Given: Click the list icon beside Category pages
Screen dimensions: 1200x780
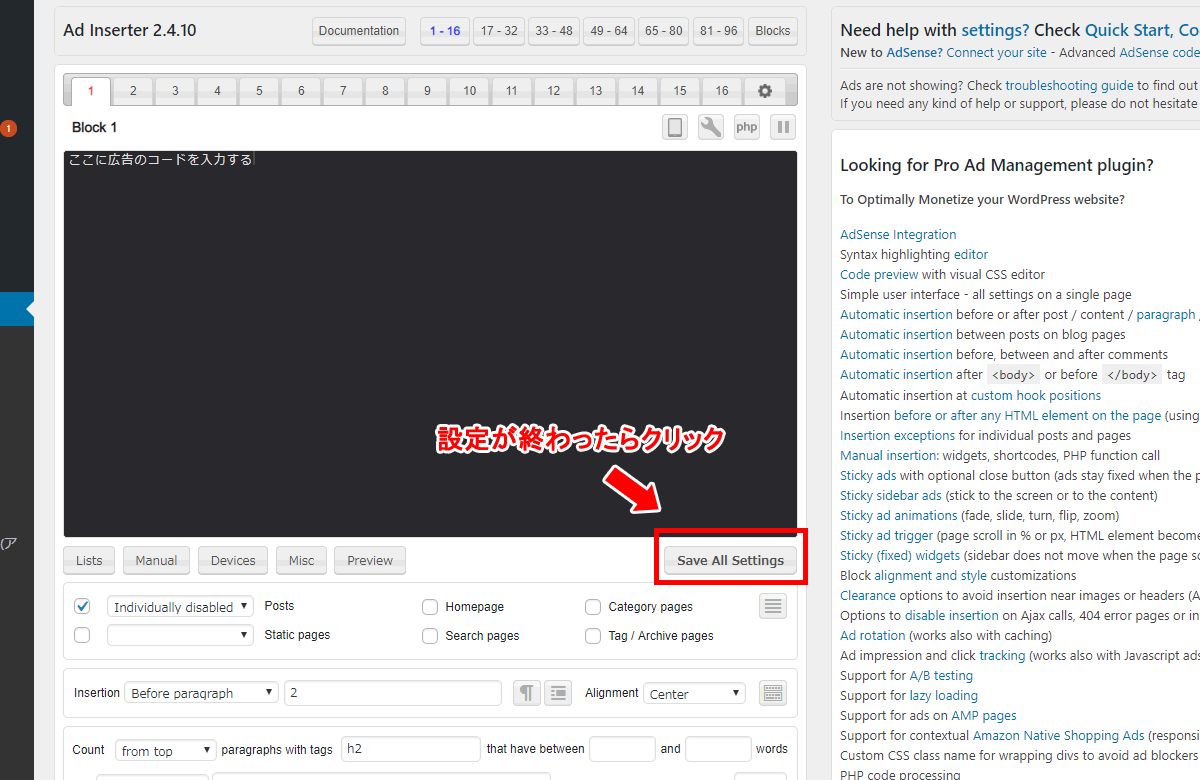Looking at the screenshot, I should click(772, 606).
